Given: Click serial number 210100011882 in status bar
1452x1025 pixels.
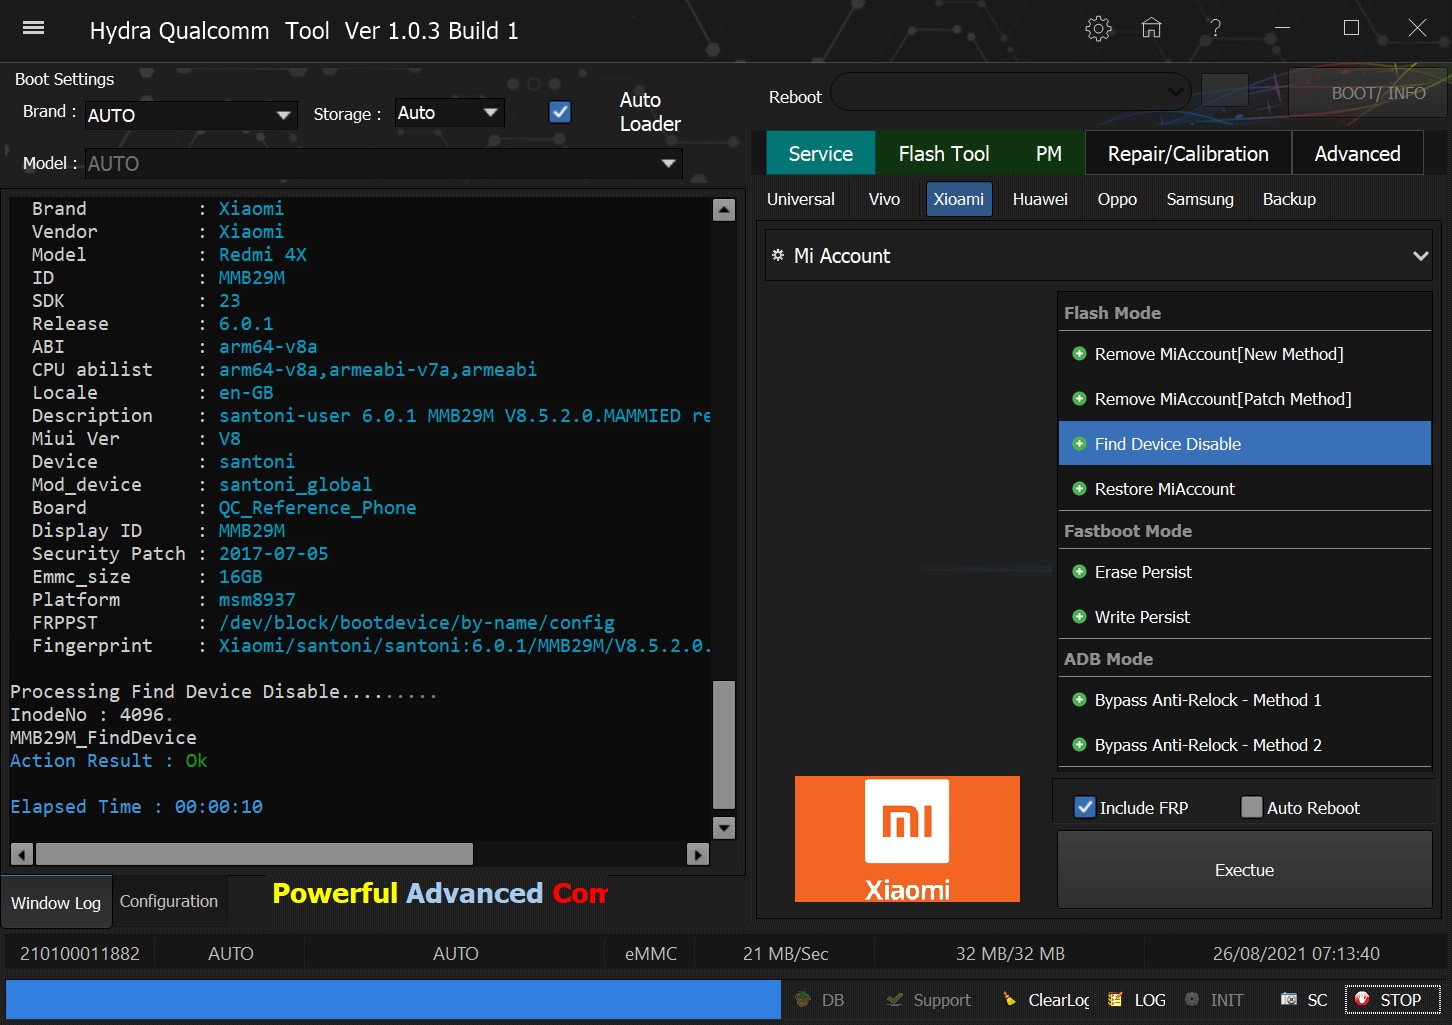Looking at the screenshot, I should [x=80, y=954].
